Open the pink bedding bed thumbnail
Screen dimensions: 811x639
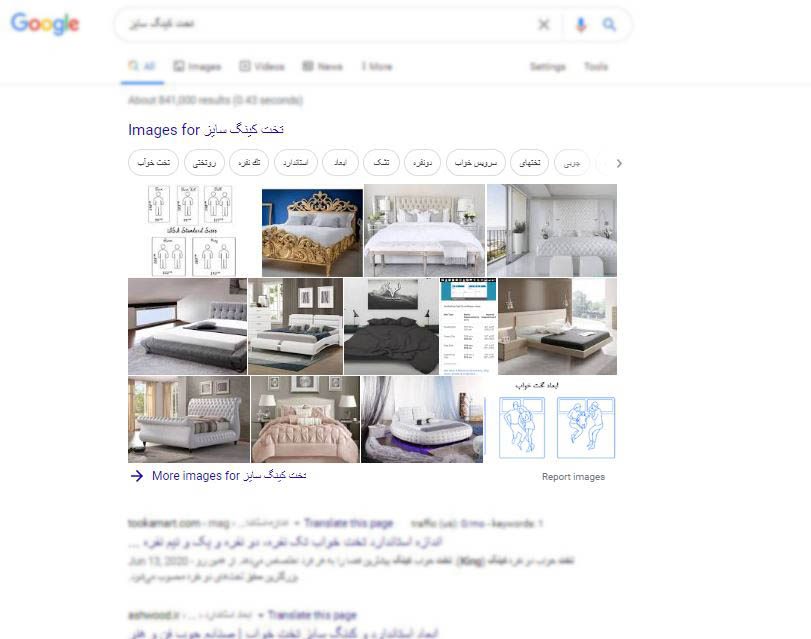[305, 419]
